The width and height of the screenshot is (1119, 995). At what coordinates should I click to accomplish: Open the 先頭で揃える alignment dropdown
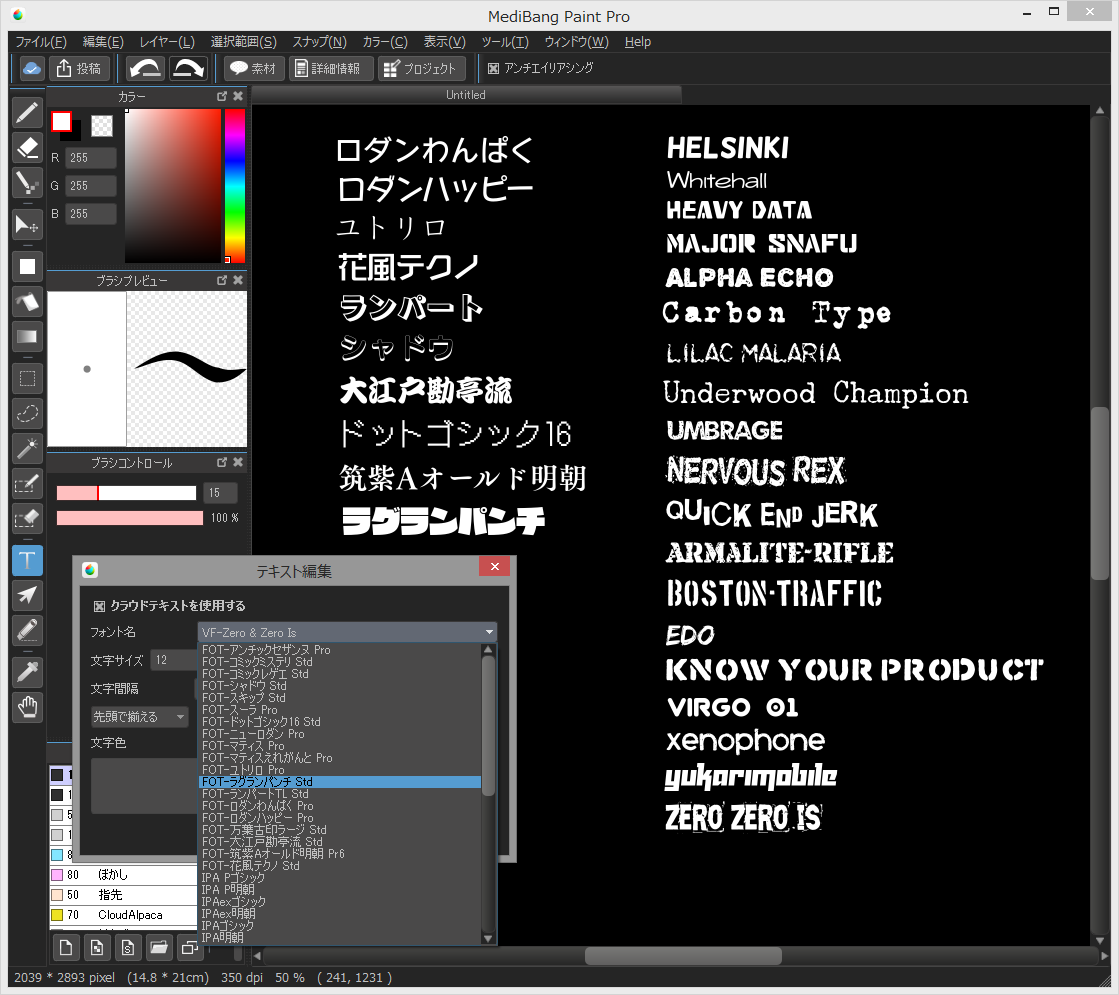point(139,717)
